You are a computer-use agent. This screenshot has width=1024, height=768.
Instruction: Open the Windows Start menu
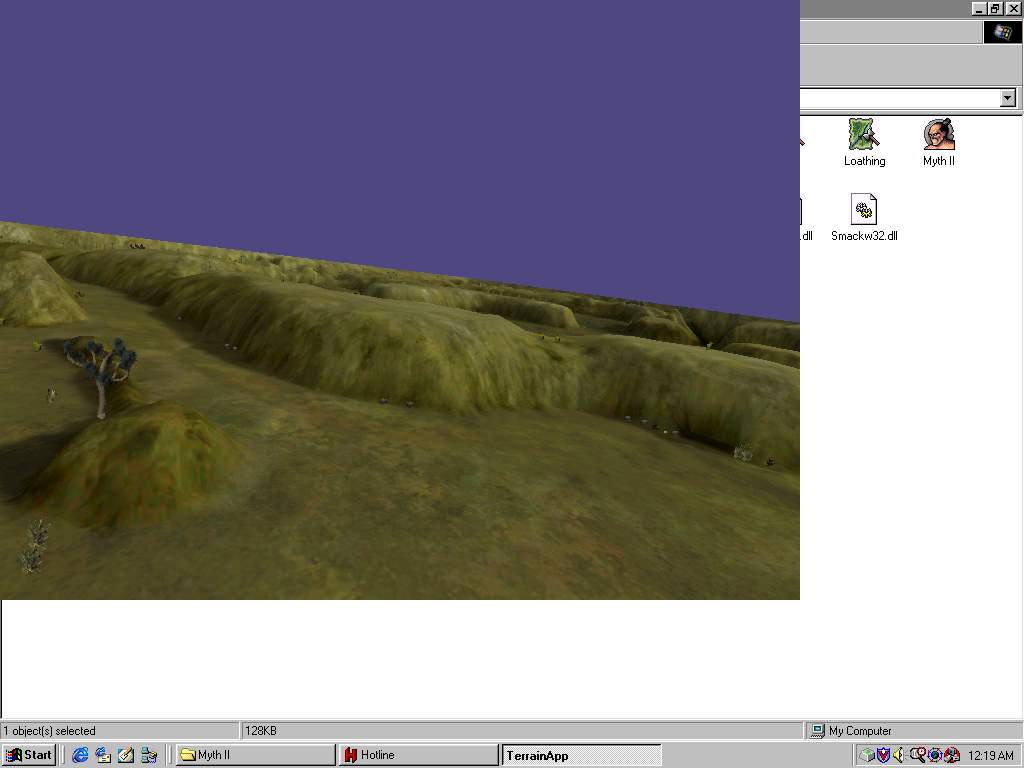coord(29,755)
